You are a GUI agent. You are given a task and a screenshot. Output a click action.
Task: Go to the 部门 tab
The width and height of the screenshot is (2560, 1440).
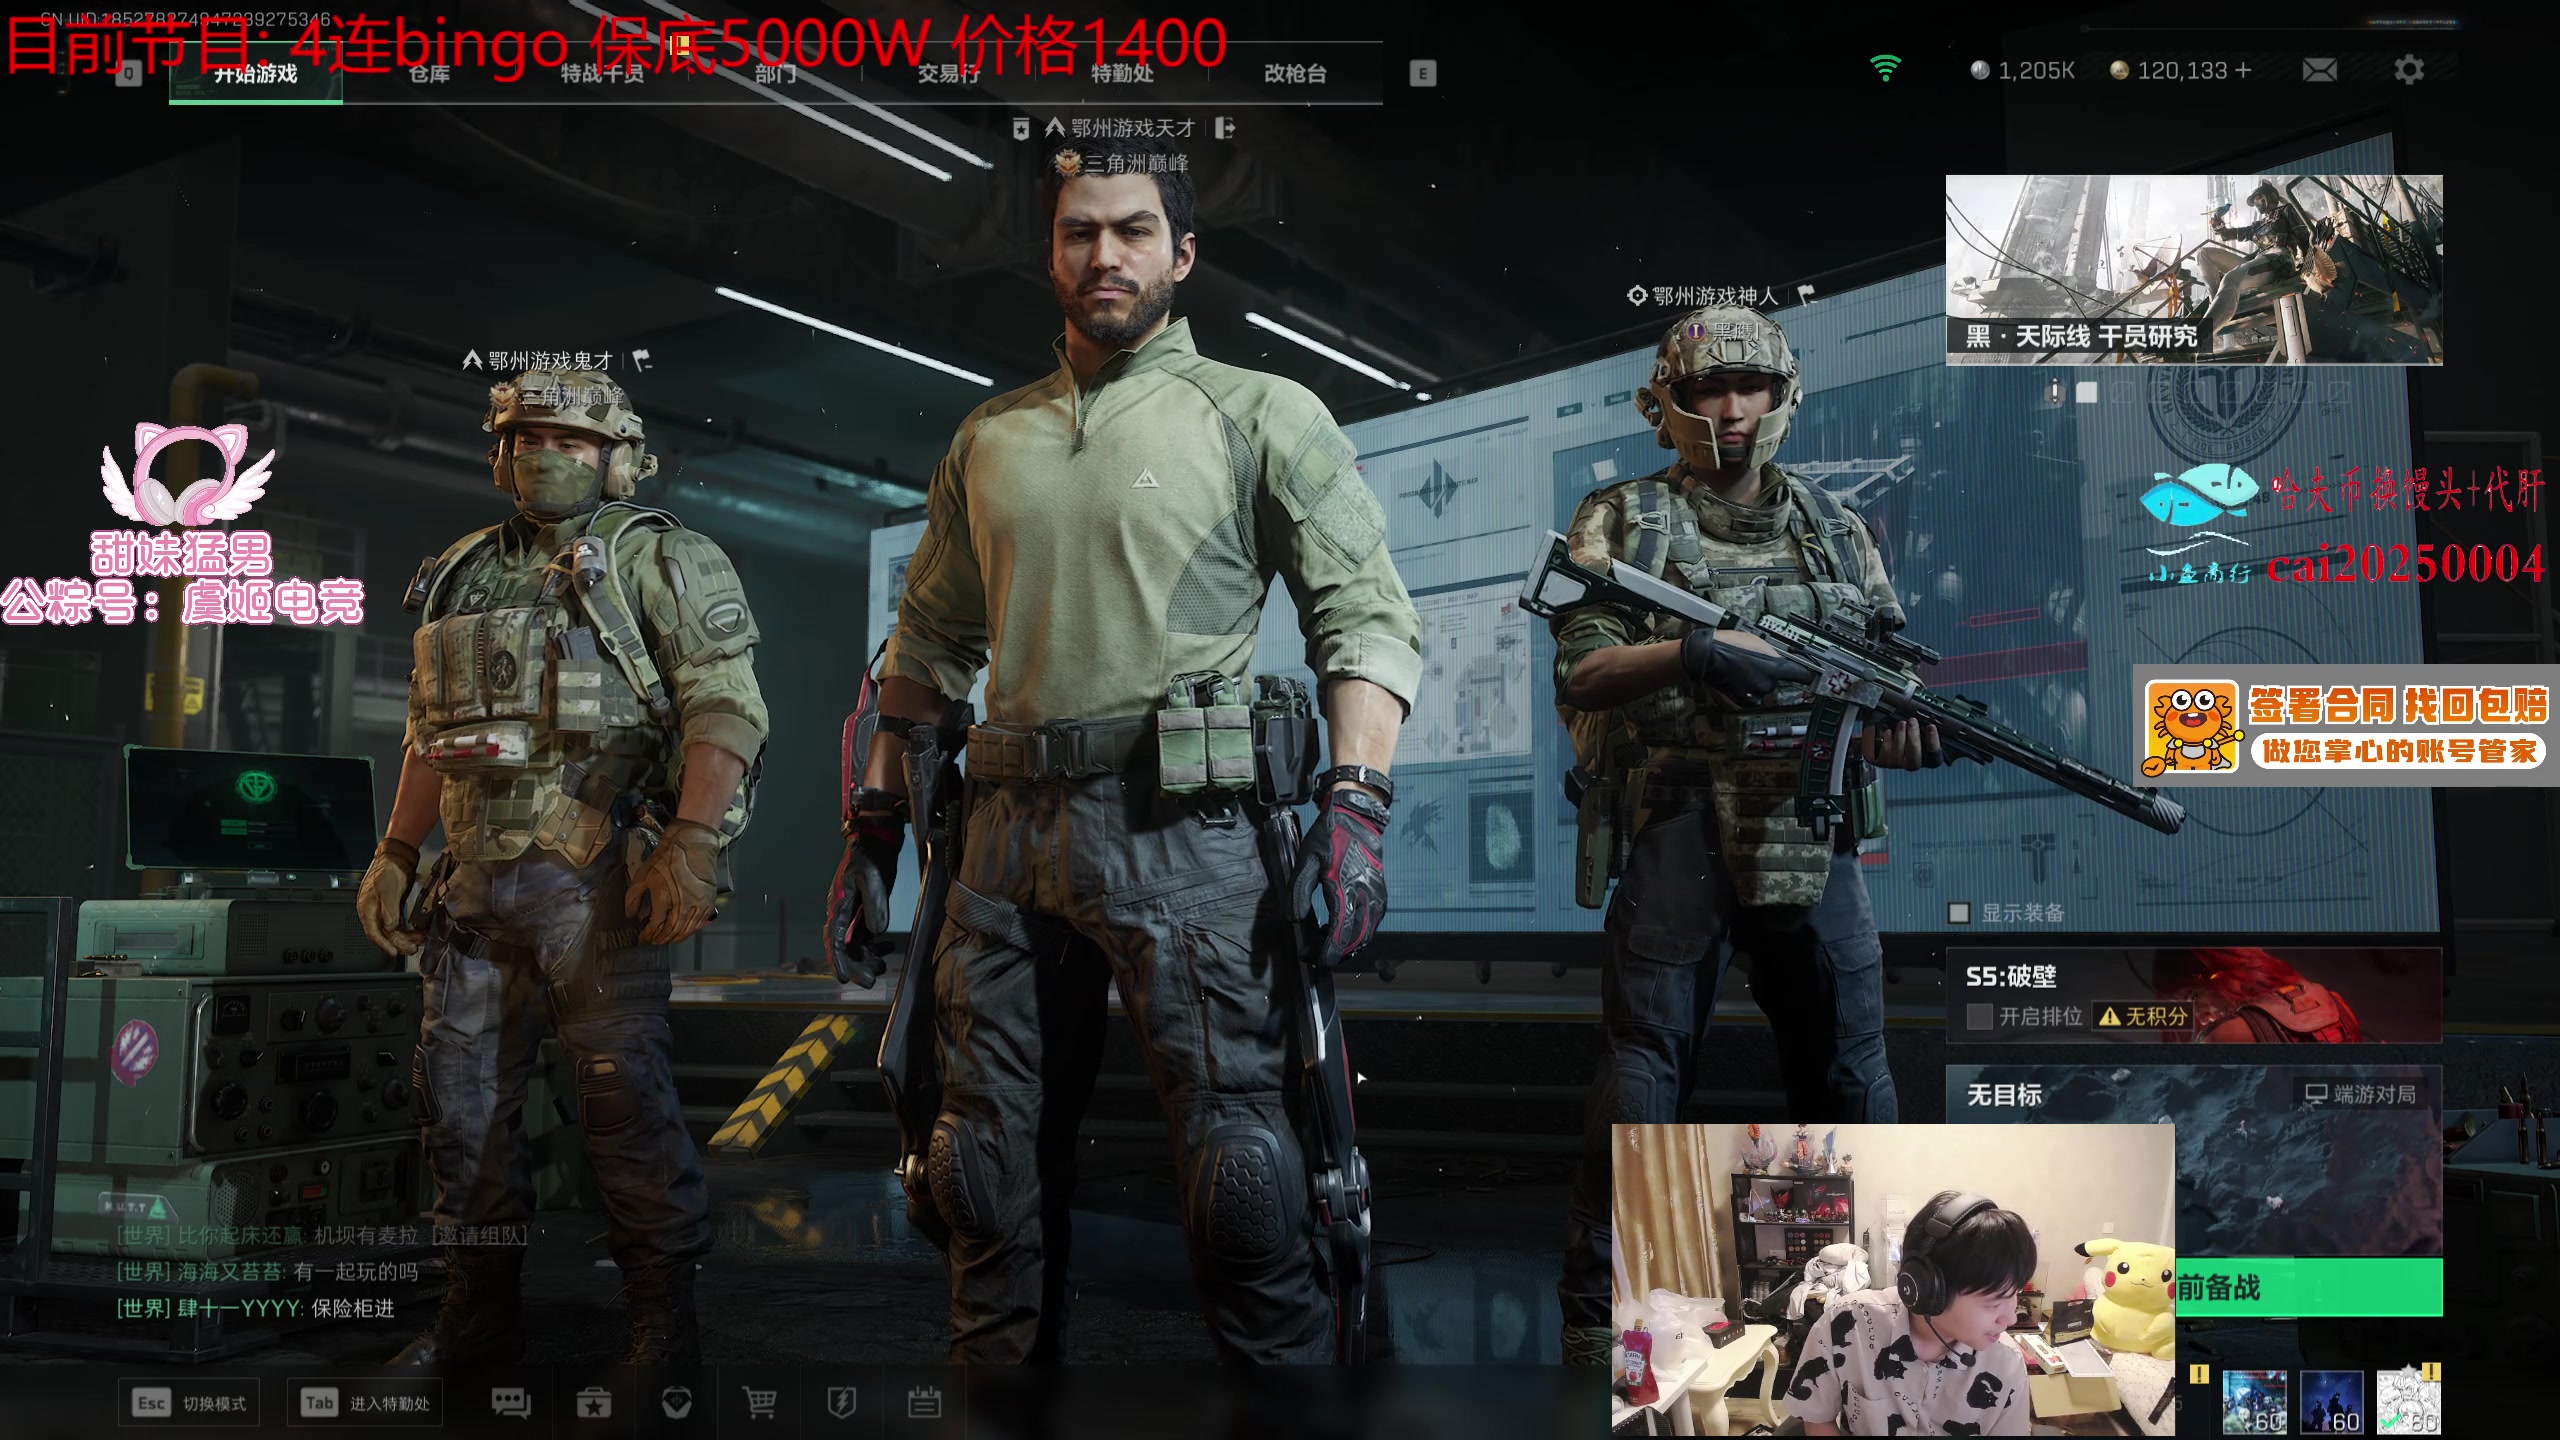(775, 73)
